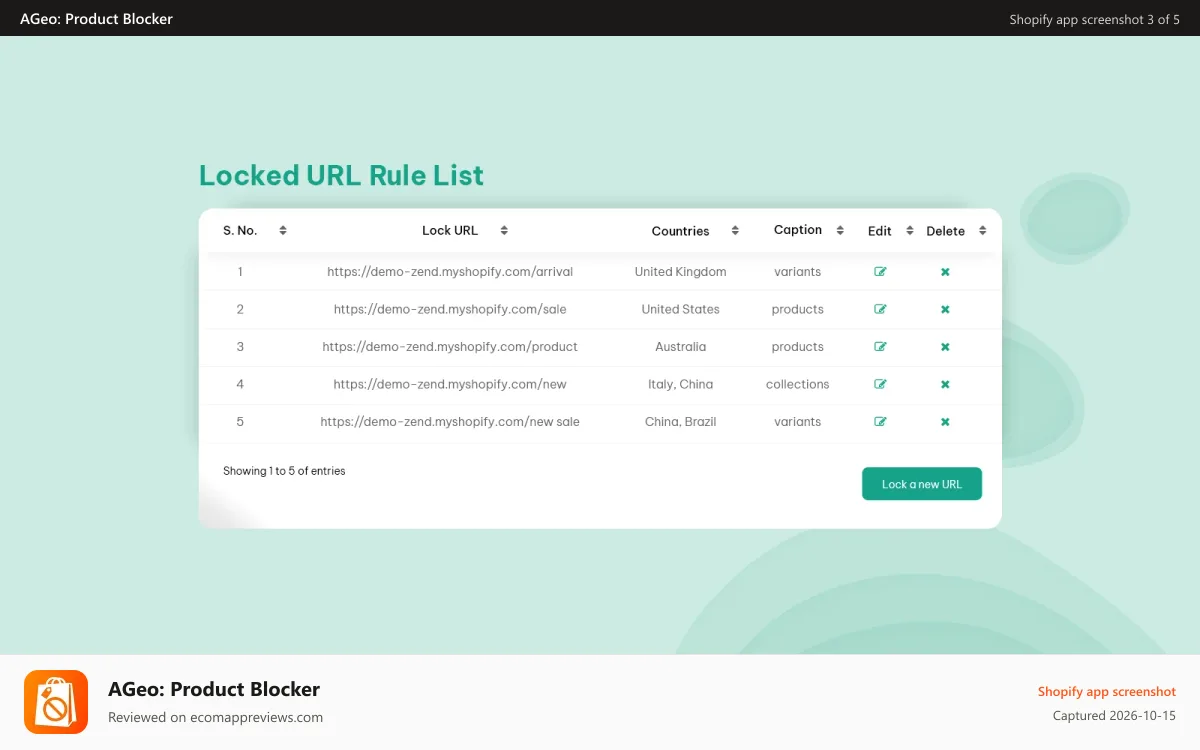Viewport: 1200px width, 750px height.
Task: Click serial number 1 cell
Action: tap(240, 272)
